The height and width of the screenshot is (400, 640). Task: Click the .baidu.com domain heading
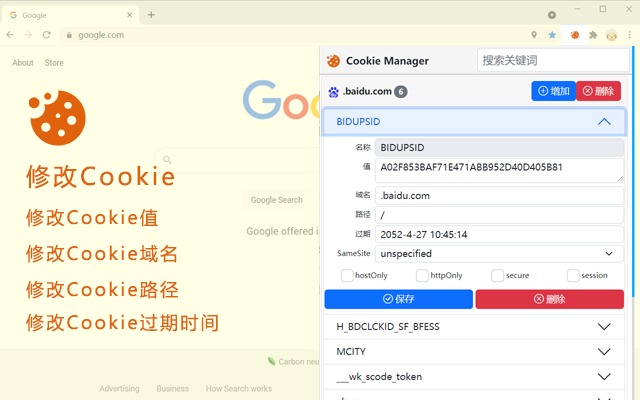tap(367, 91)
